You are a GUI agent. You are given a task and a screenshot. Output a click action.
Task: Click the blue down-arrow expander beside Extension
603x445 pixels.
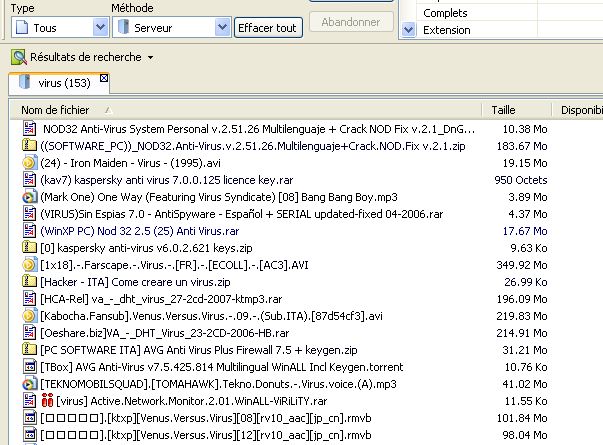click(x=408, y=30)
